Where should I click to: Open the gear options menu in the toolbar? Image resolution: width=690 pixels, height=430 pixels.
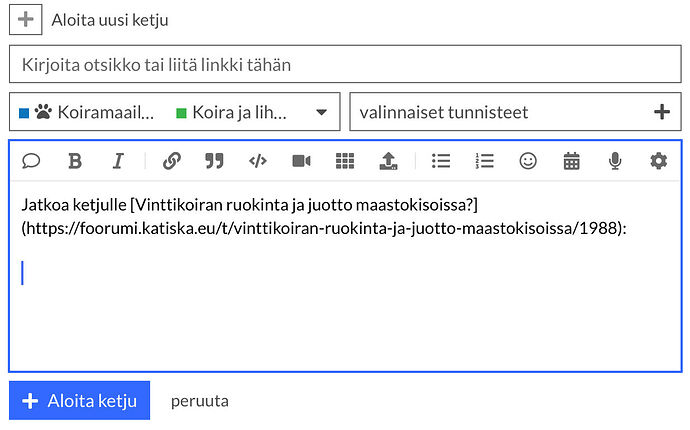pyautogui.click(x=658, y=161)
